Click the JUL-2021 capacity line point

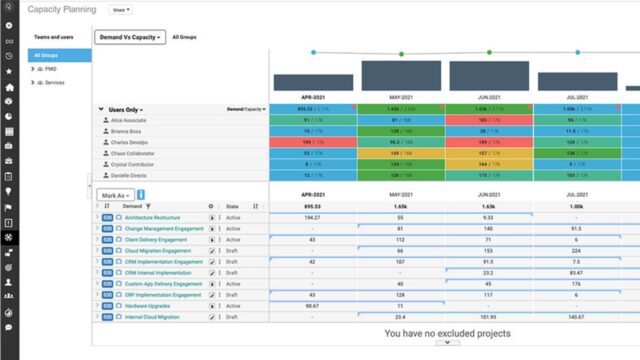pos(578,52)
